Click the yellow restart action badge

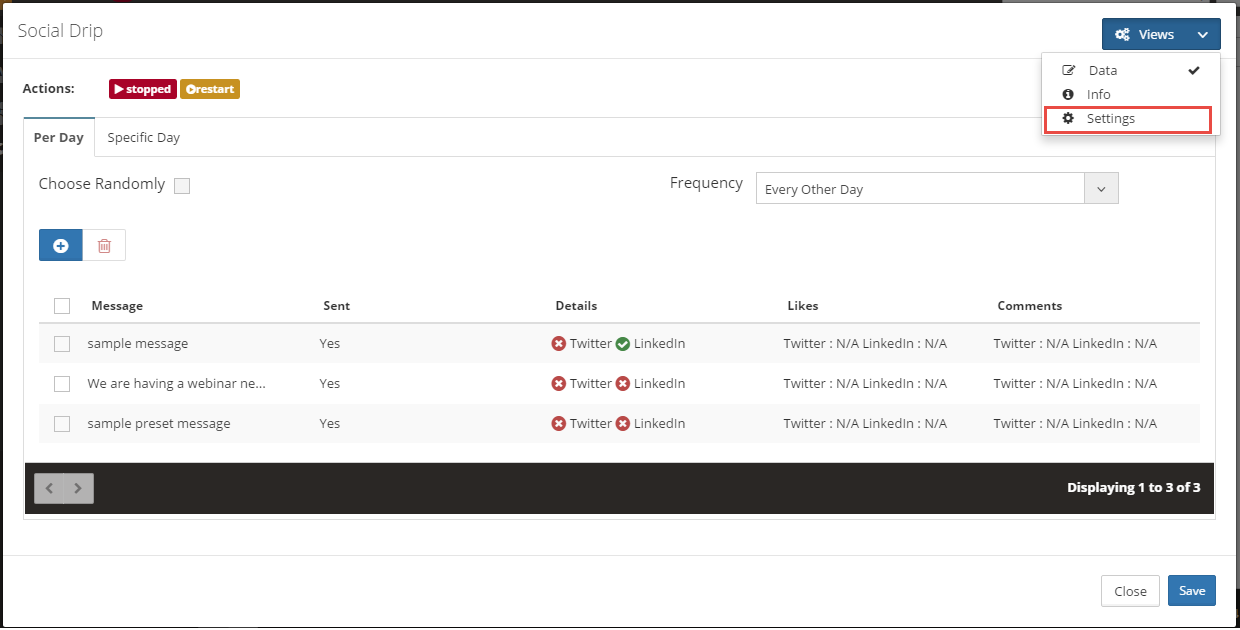point(210,89)
